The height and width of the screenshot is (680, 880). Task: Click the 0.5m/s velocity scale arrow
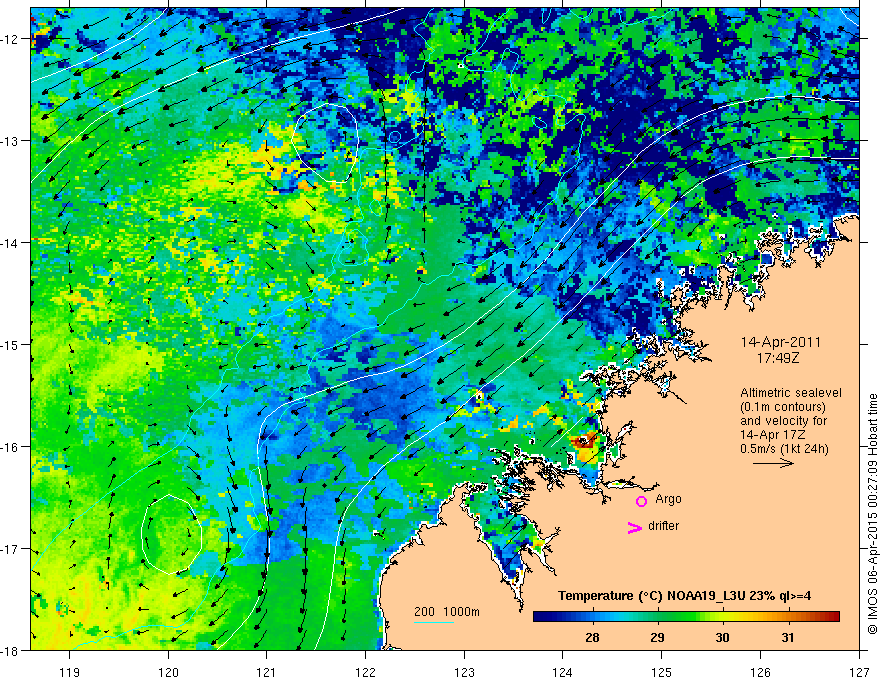pyautogui.click(x=773, y=463)
